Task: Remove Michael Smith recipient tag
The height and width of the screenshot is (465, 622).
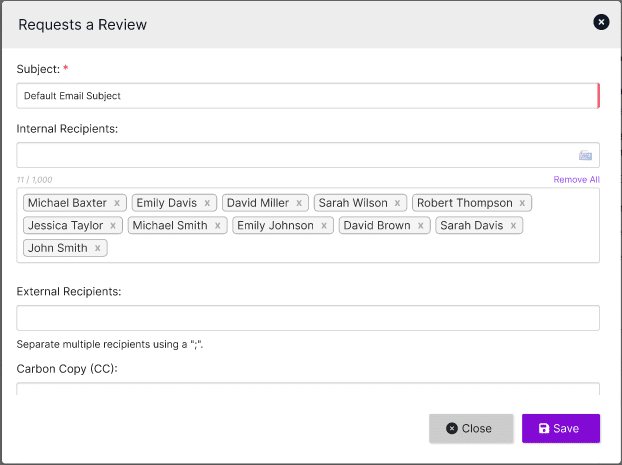Action: (x=217, y=226)
